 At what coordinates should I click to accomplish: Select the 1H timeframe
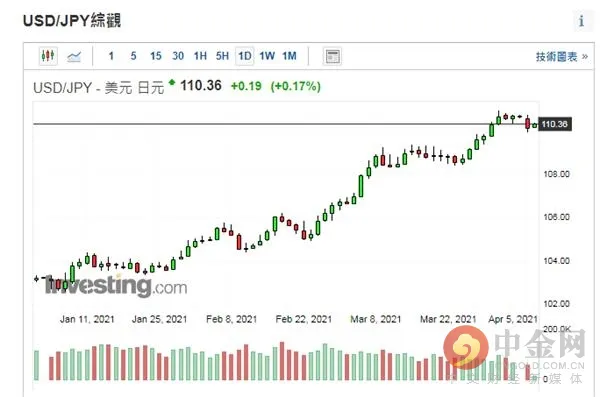[x=200, y=56]
